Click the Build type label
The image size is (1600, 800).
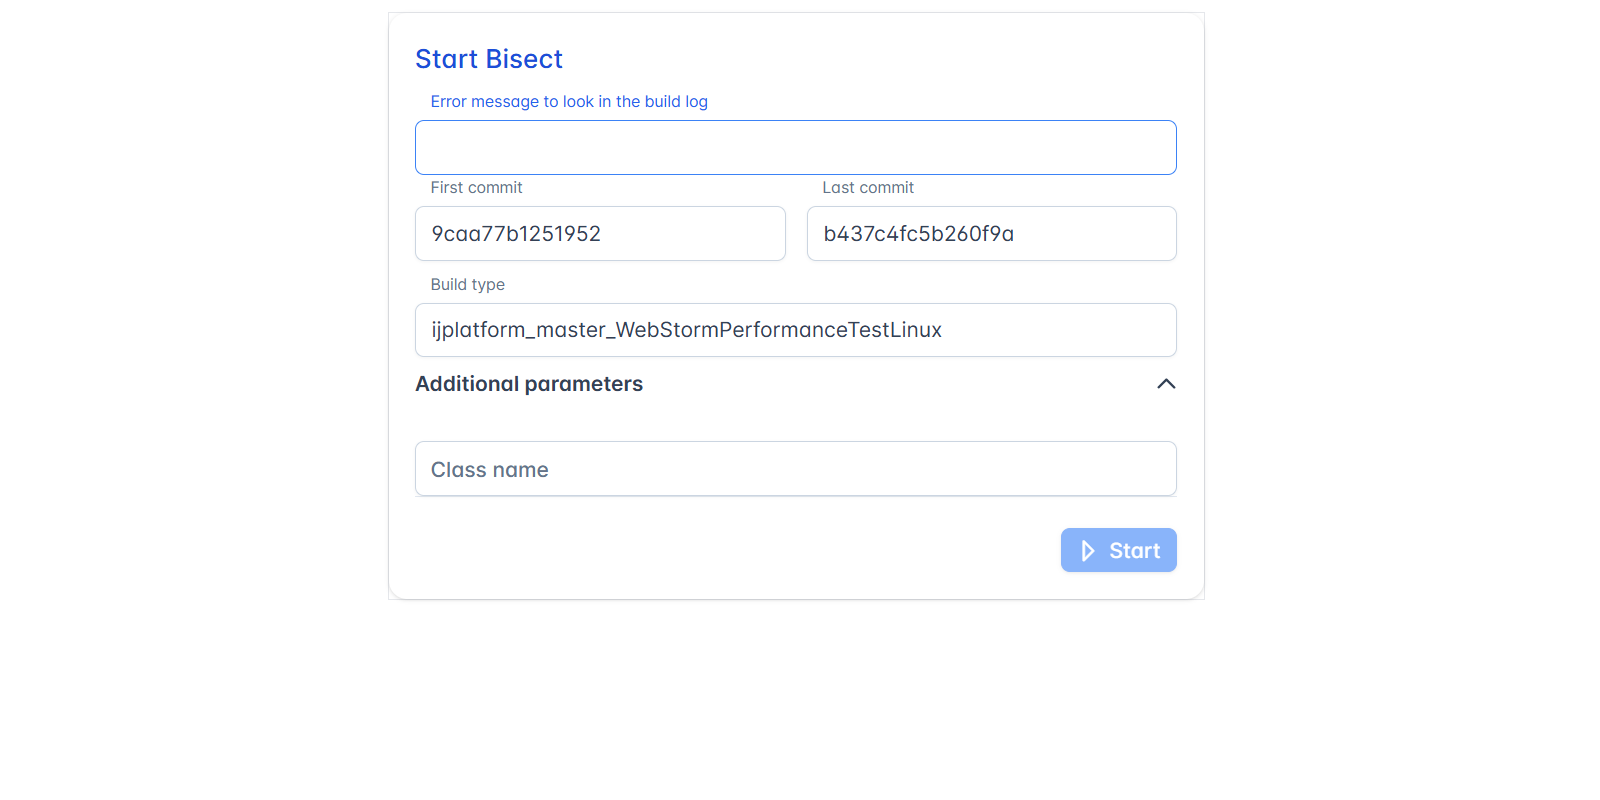(x=467, y=285)
